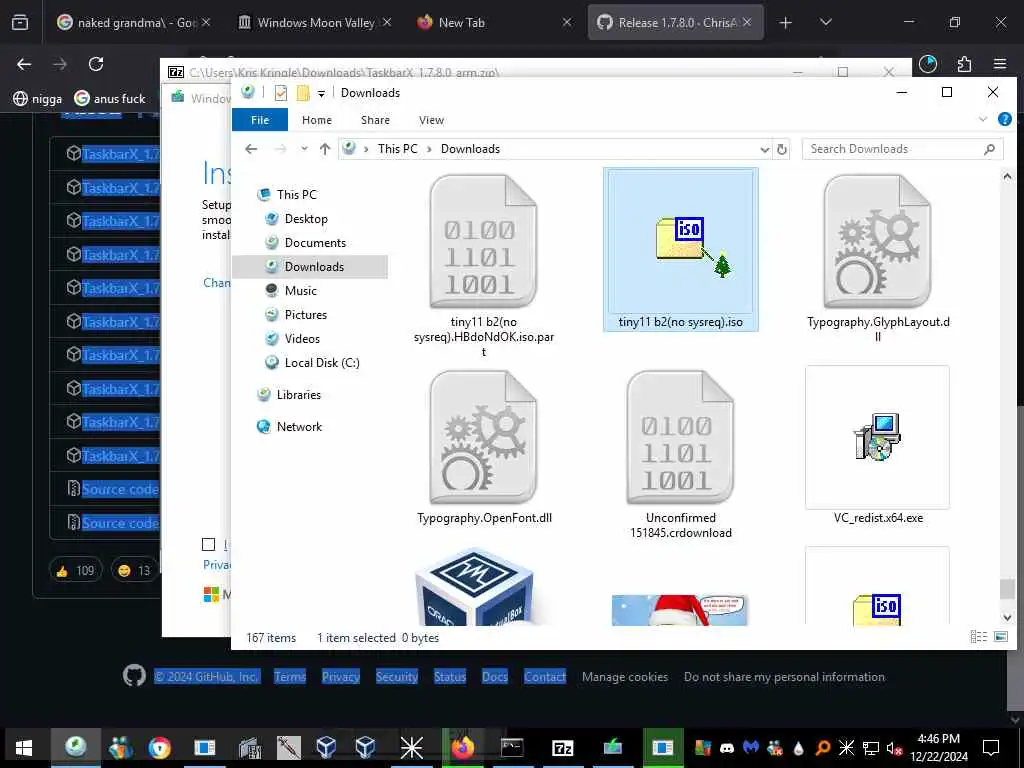Click the browser back arrow button

(24, 64)
